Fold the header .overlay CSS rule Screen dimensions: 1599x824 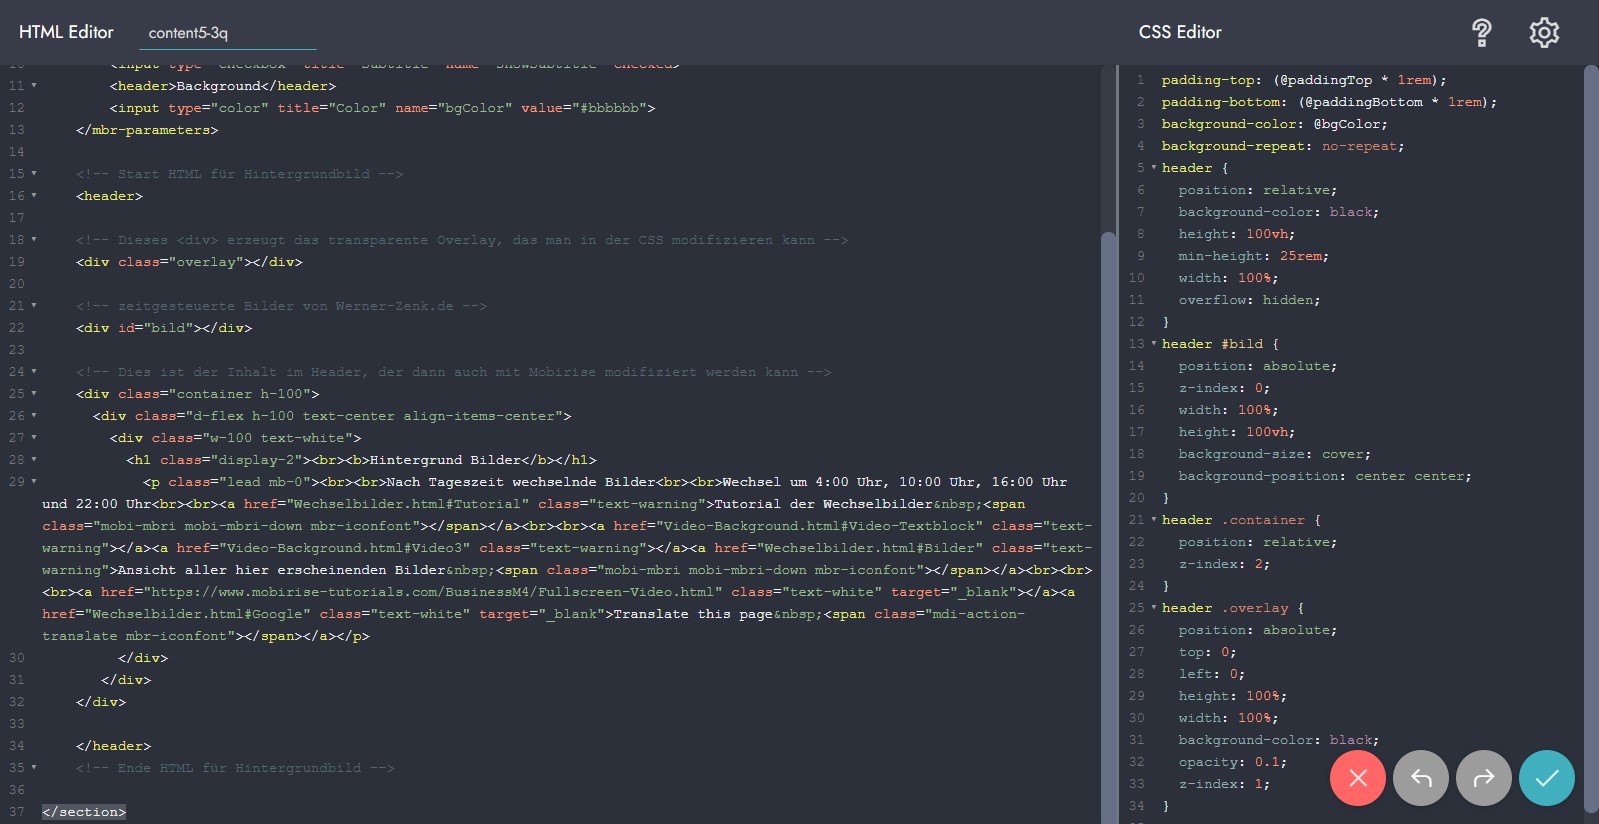point(1153,608)
